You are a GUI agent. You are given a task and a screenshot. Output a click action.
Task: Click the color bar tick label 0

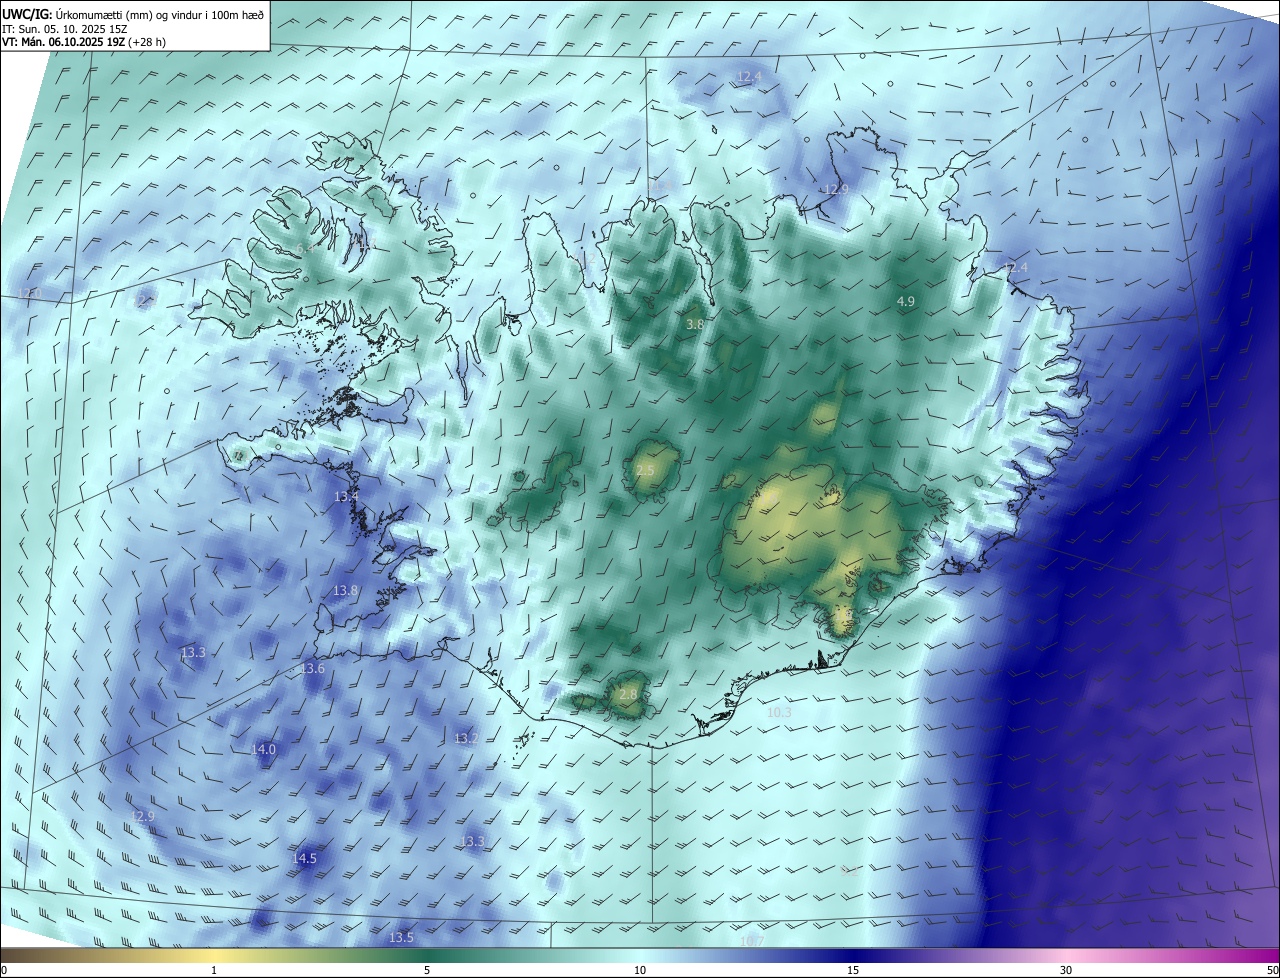pyautogui.click(x=4, y=971)
